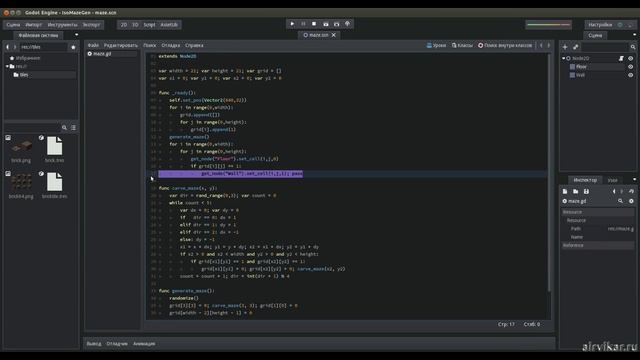
Task: Open script attached to Node2D
Action: [621, 58]
